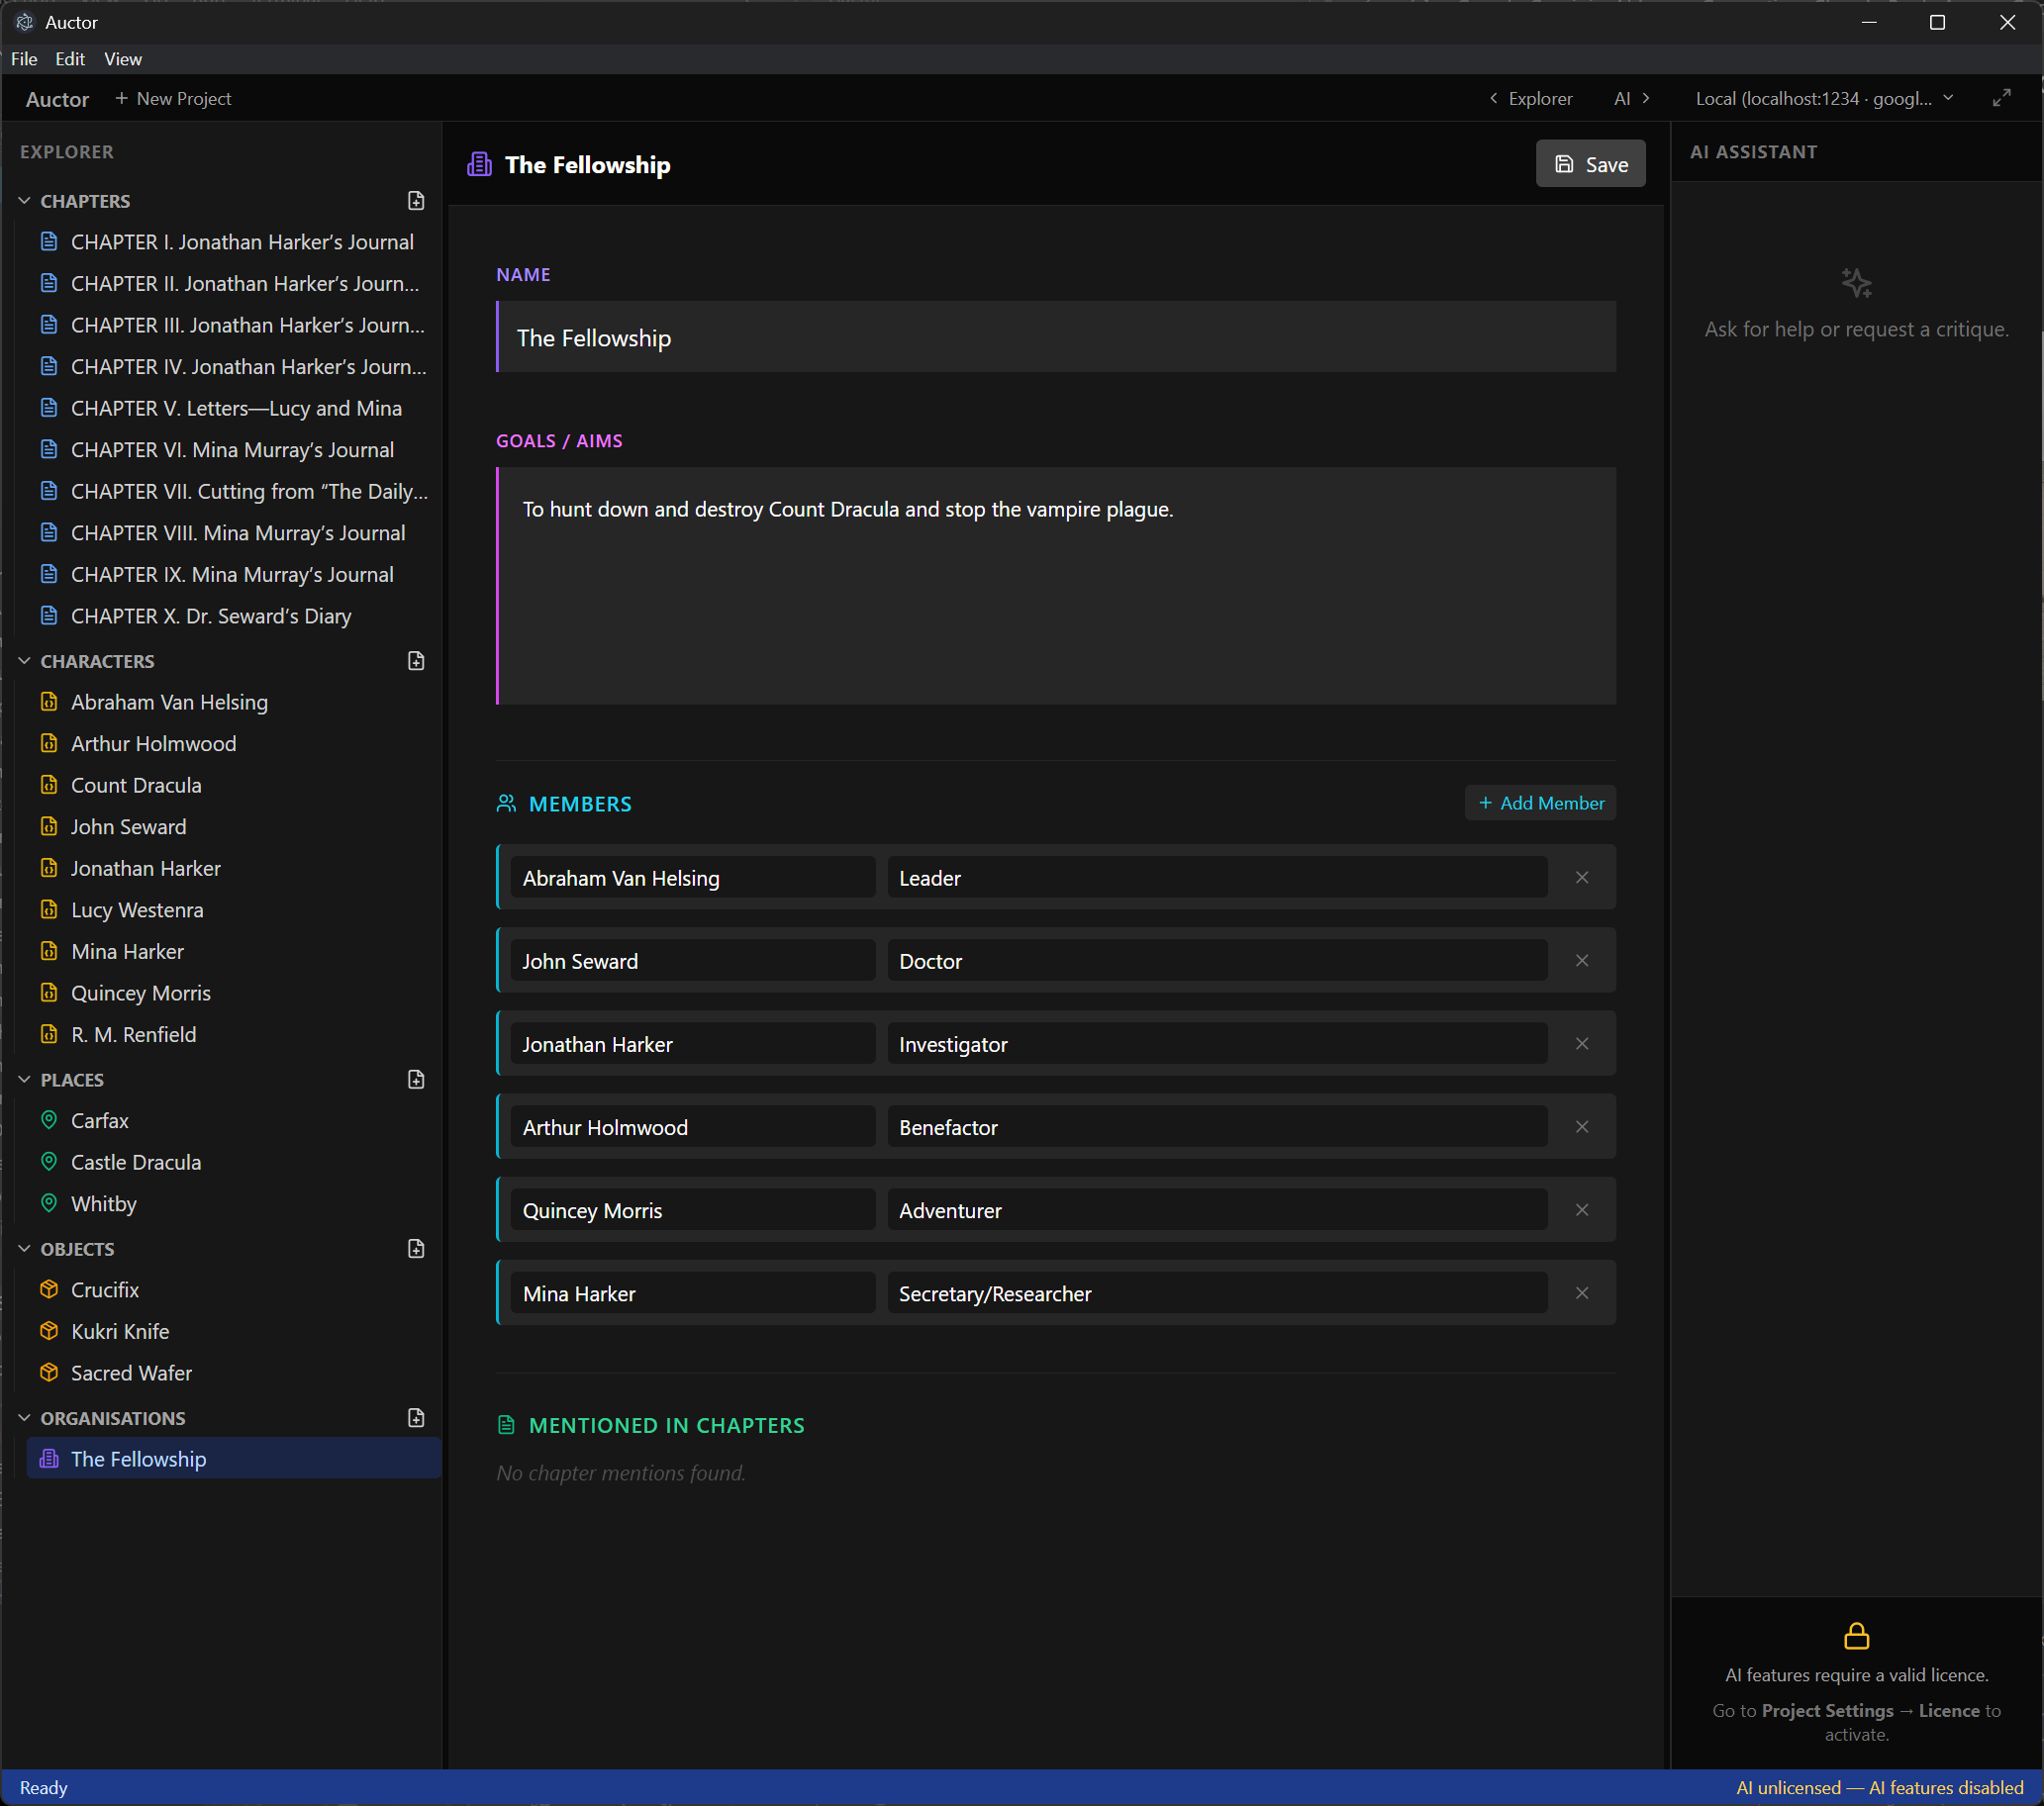Collapse the Chapters section
The width and height of the screenshot is (2044, 1806).
coord(25,201)
